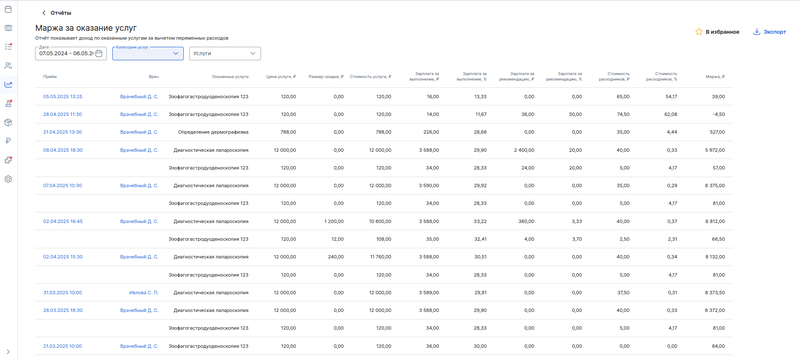
Task: Click the star icon next to В избранное
Action: coord(699,32)
